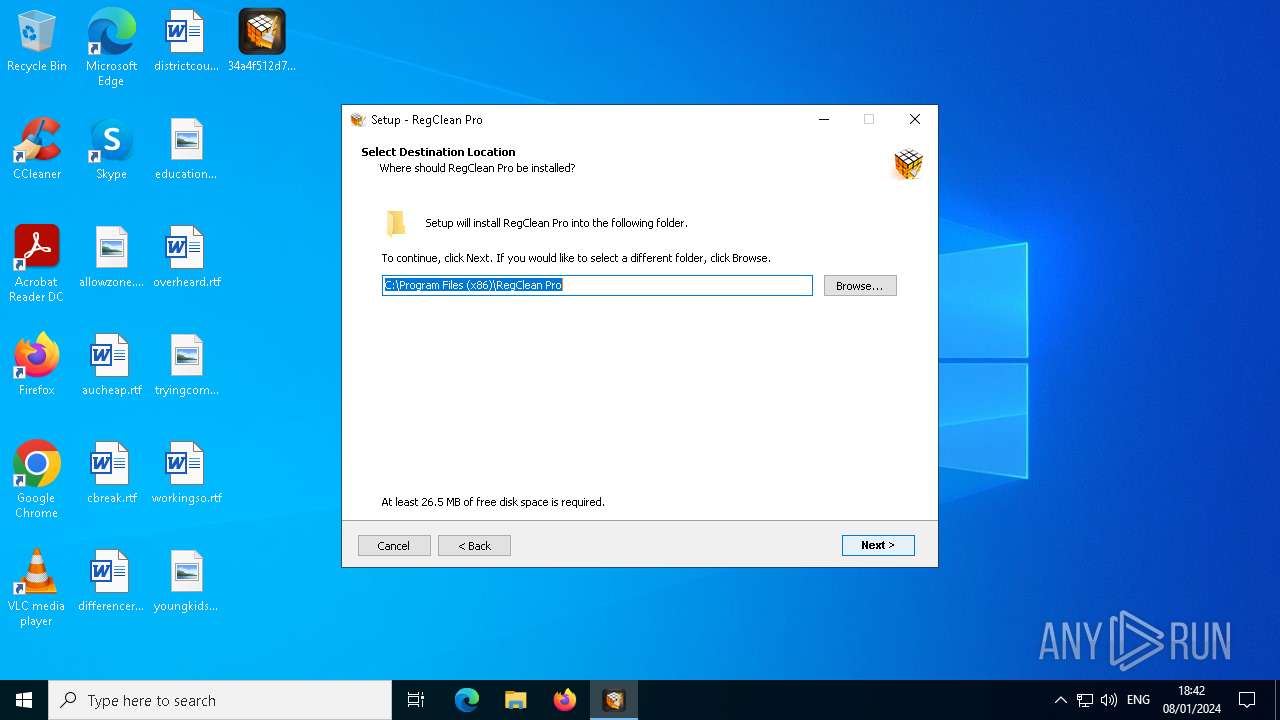Open File Explorer from the taskbar
The width and height of the screenshot is (1280, 720).
click(x=516, y=700)
